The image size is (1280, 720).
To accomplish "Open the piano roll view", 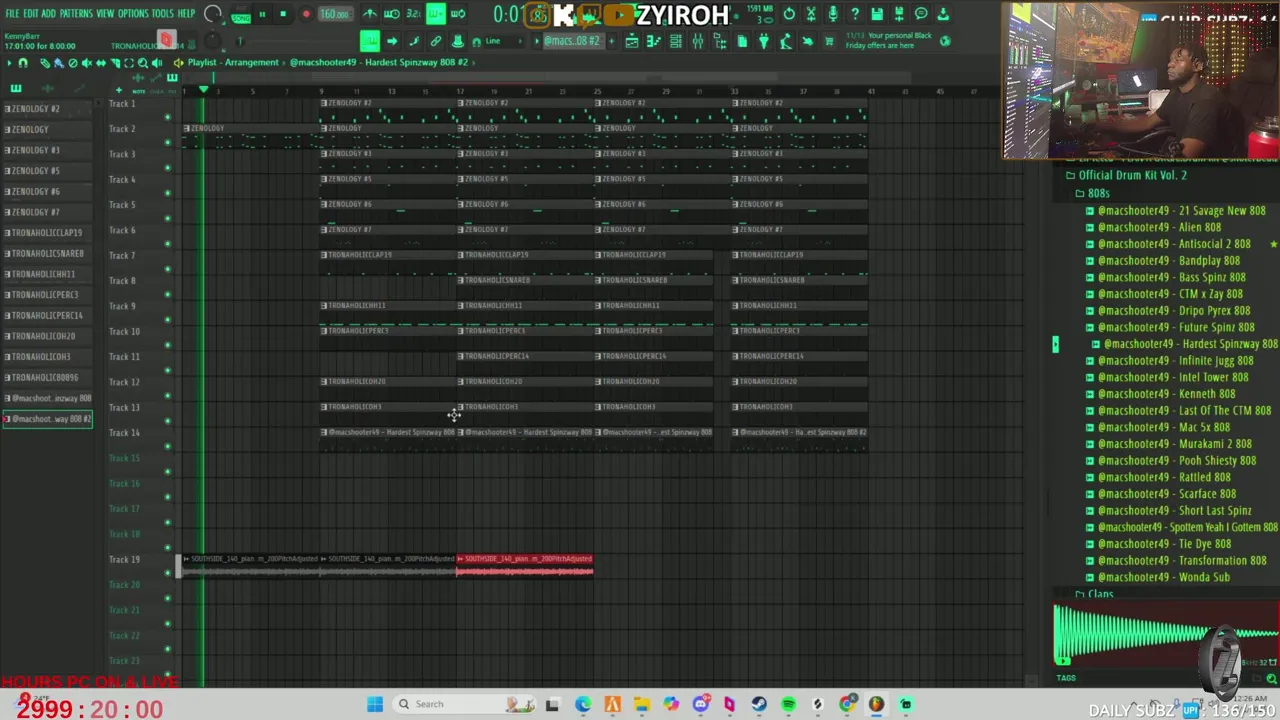I will pos(654,41).
